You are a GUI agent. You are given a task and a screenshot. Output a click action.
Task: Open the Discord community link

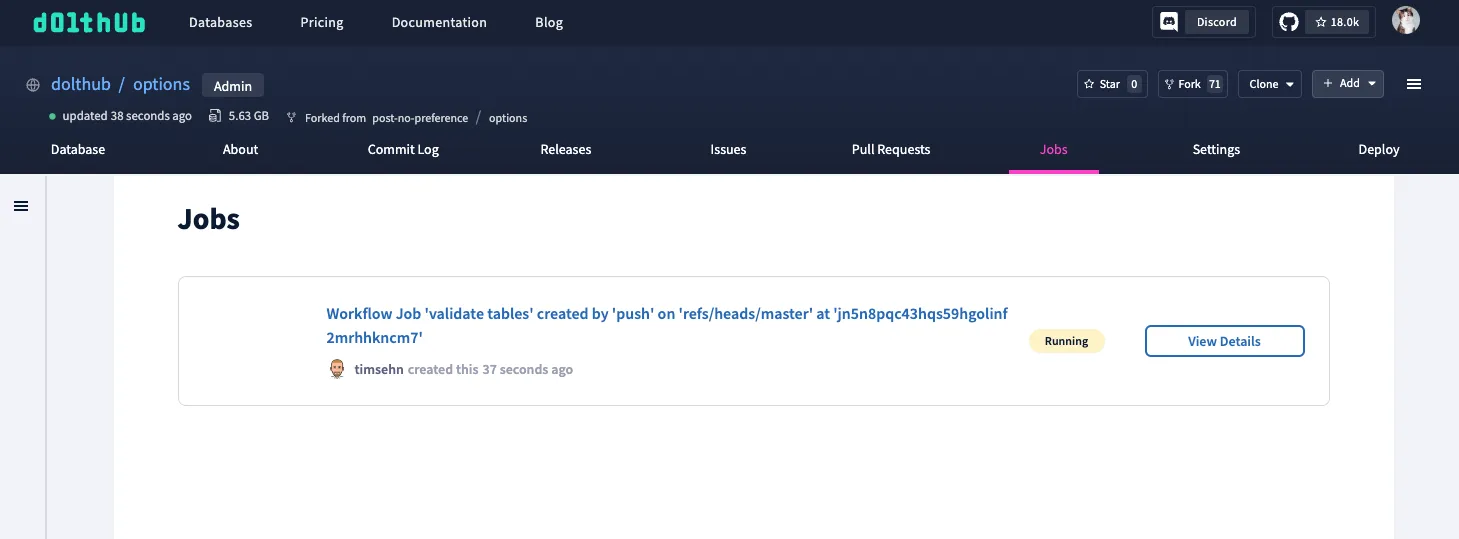1203,22
